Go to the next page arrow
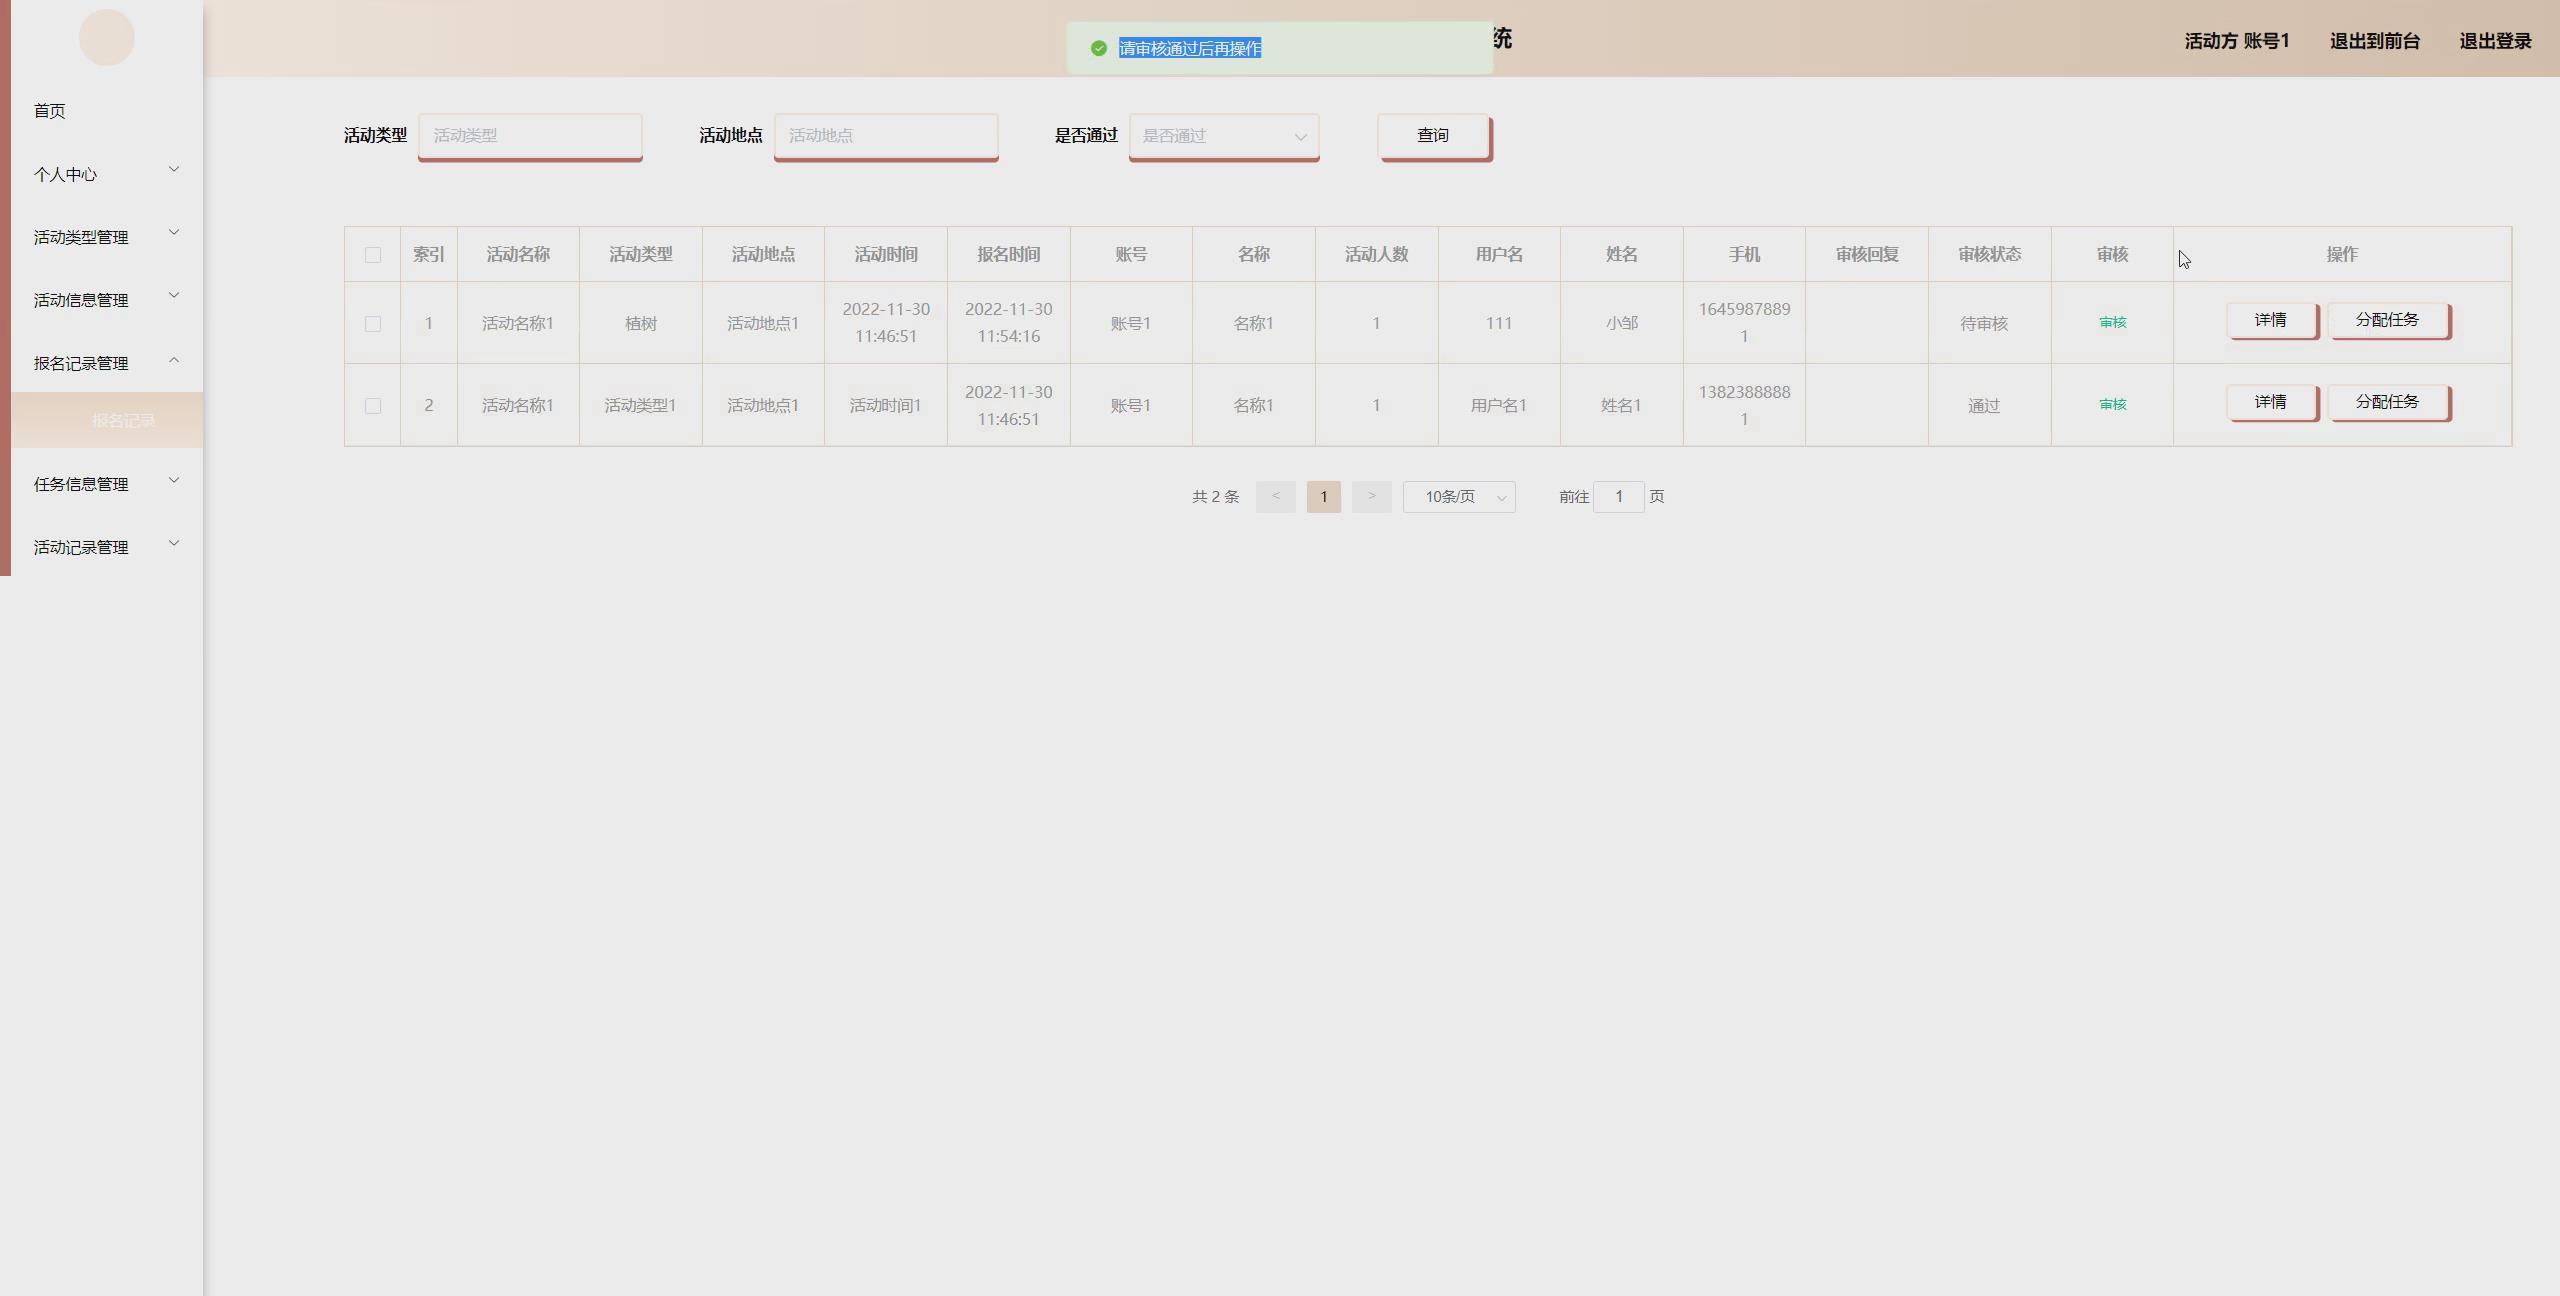This screenshot has height=1296, width=2560. (x=1371, y=497)
